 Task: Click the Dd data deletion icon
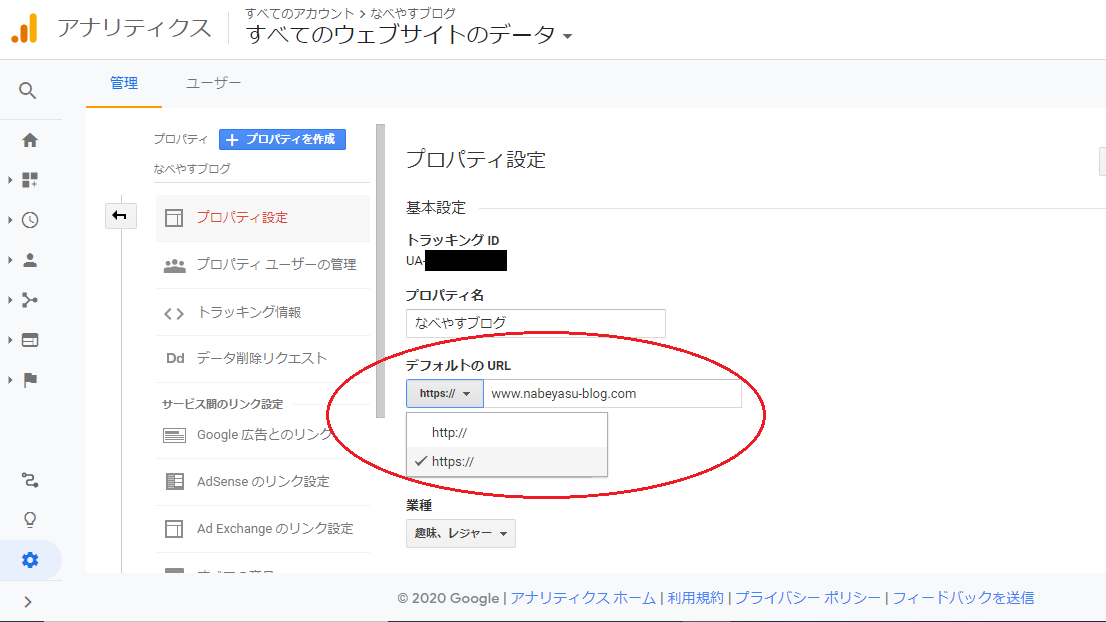(x=175, y=358)
